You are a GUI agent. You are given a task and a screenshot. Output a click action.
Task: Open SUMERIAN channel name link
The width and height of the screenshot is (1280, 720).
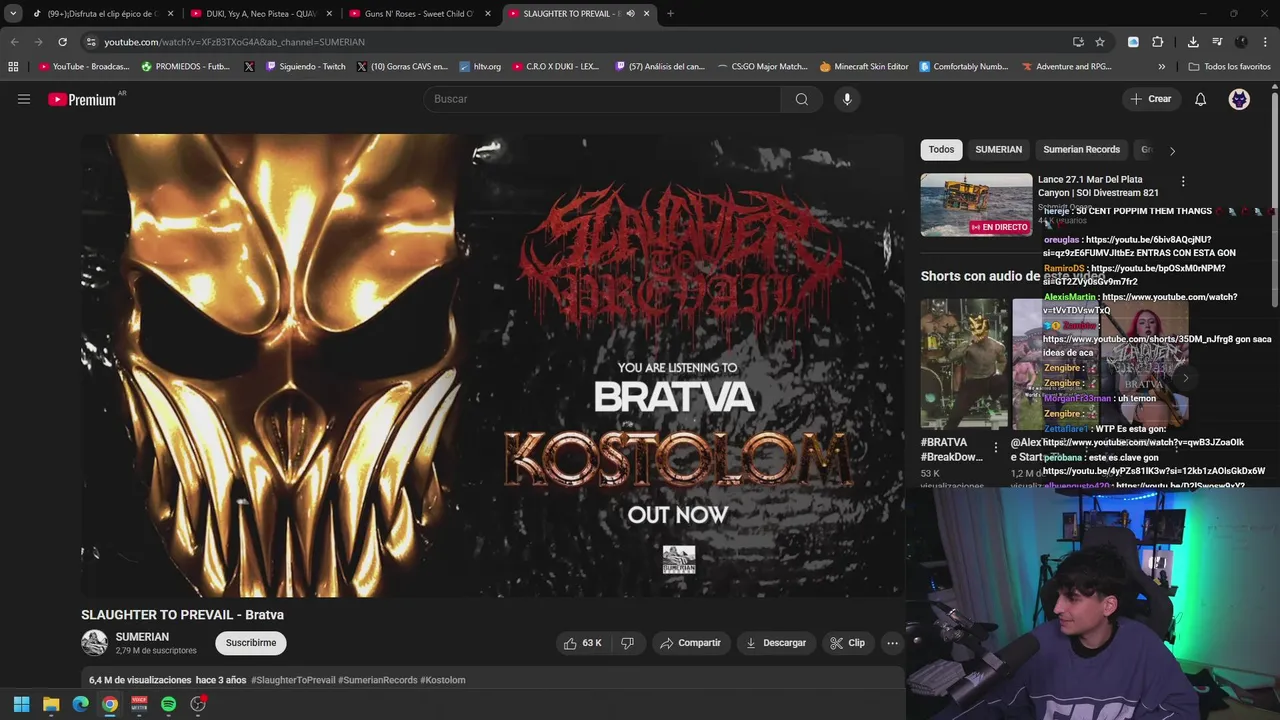pos(142,637)
